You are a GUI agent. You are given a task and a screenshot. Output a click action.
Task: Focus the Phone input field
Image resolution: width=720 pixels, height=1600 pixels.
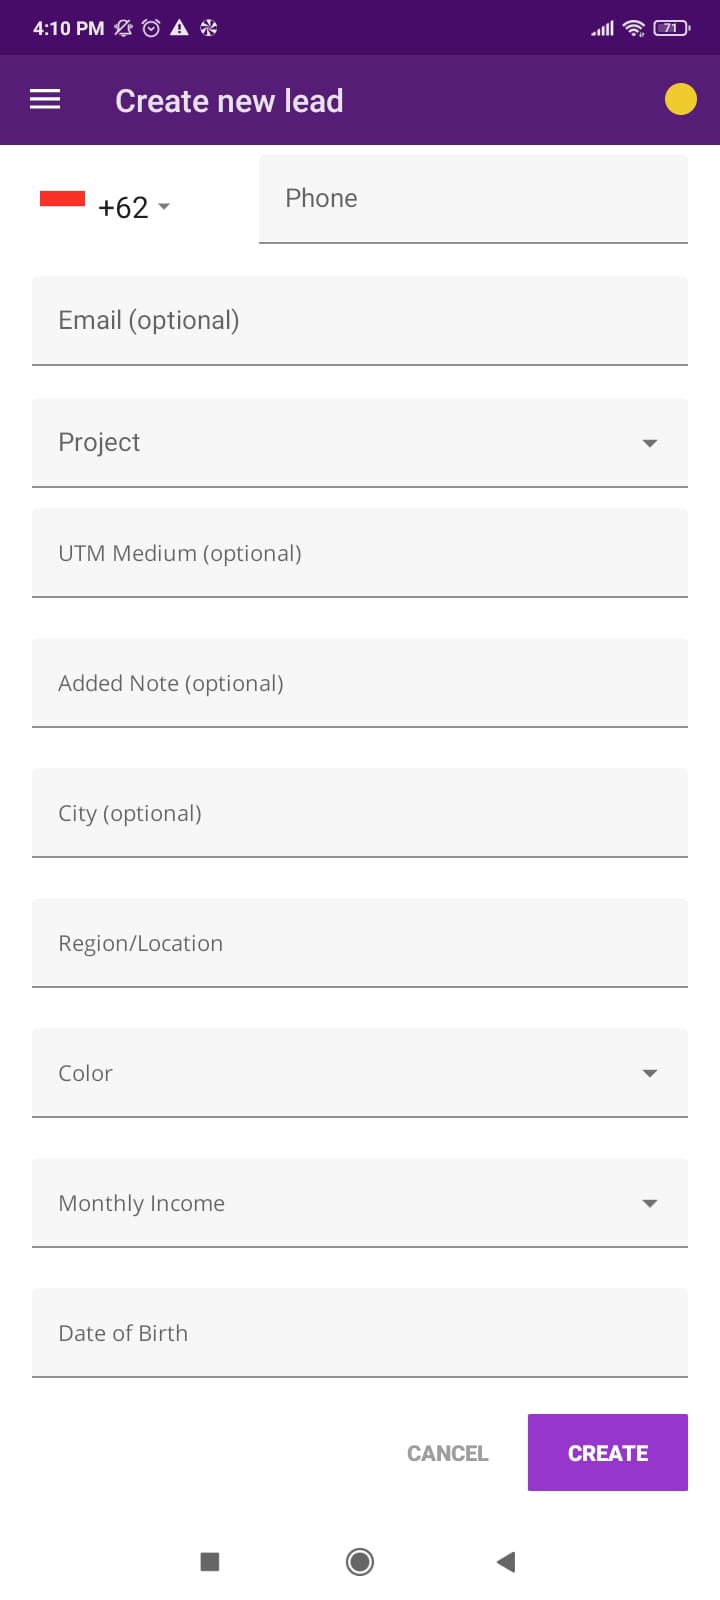click(x=473, y=198)
